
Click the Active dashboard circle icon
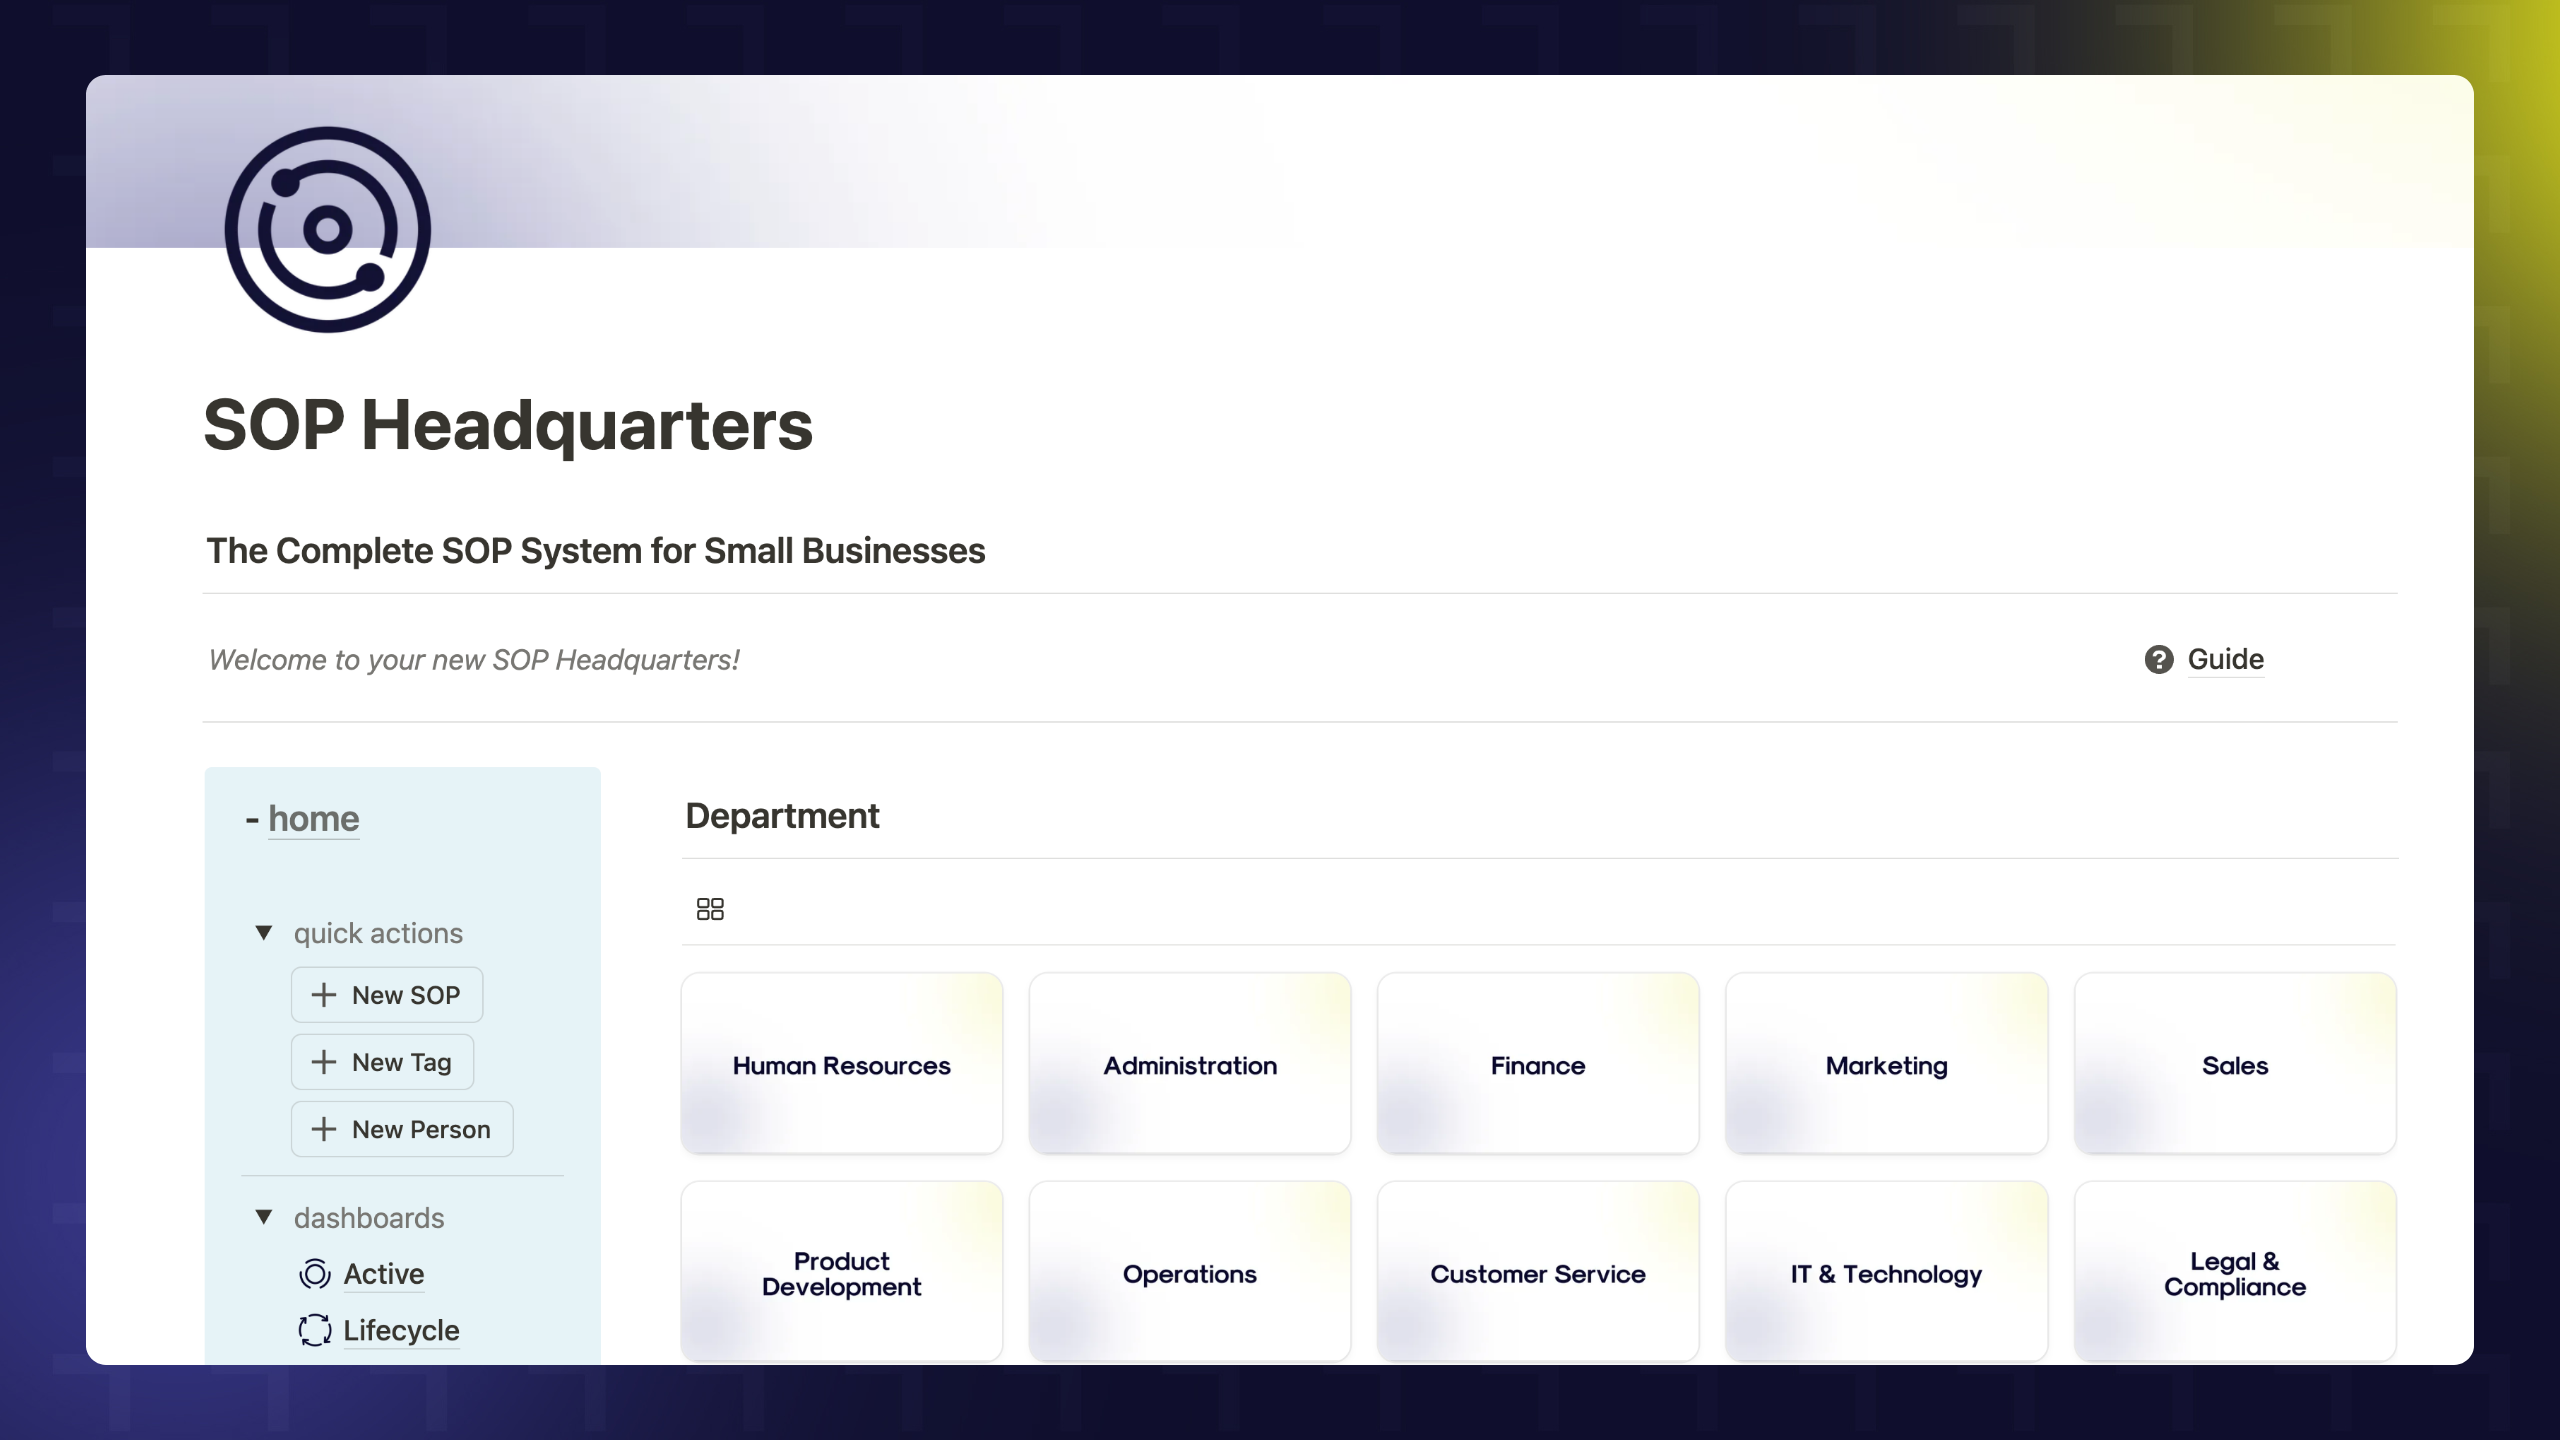[x=315, y=1274]
